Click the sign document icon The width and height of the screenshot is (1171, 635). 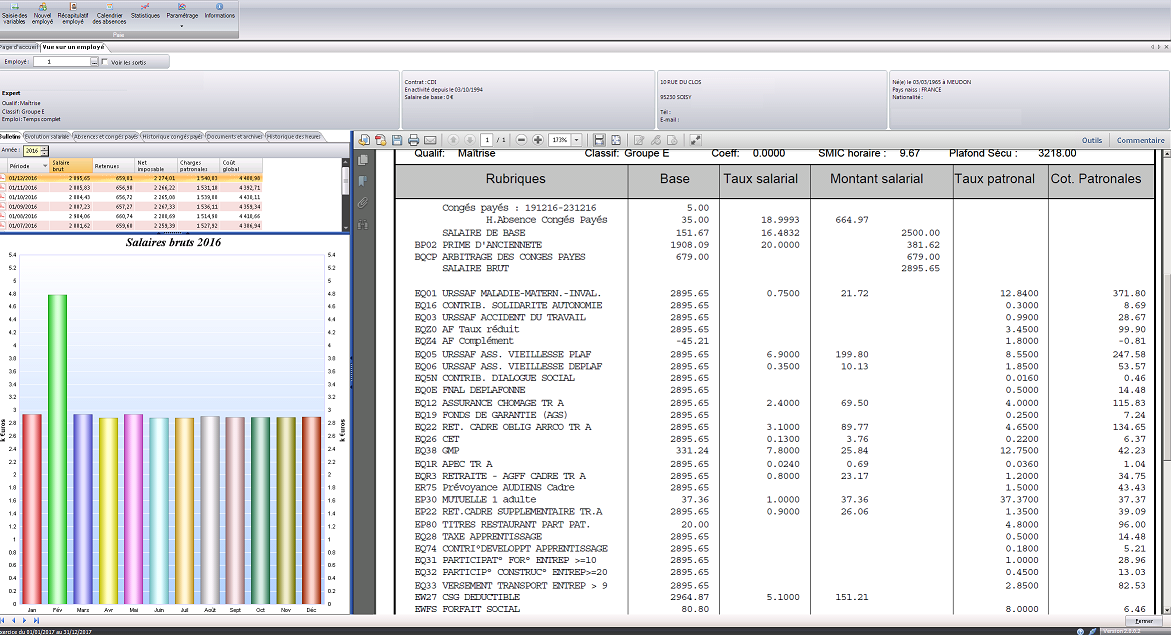672,140
